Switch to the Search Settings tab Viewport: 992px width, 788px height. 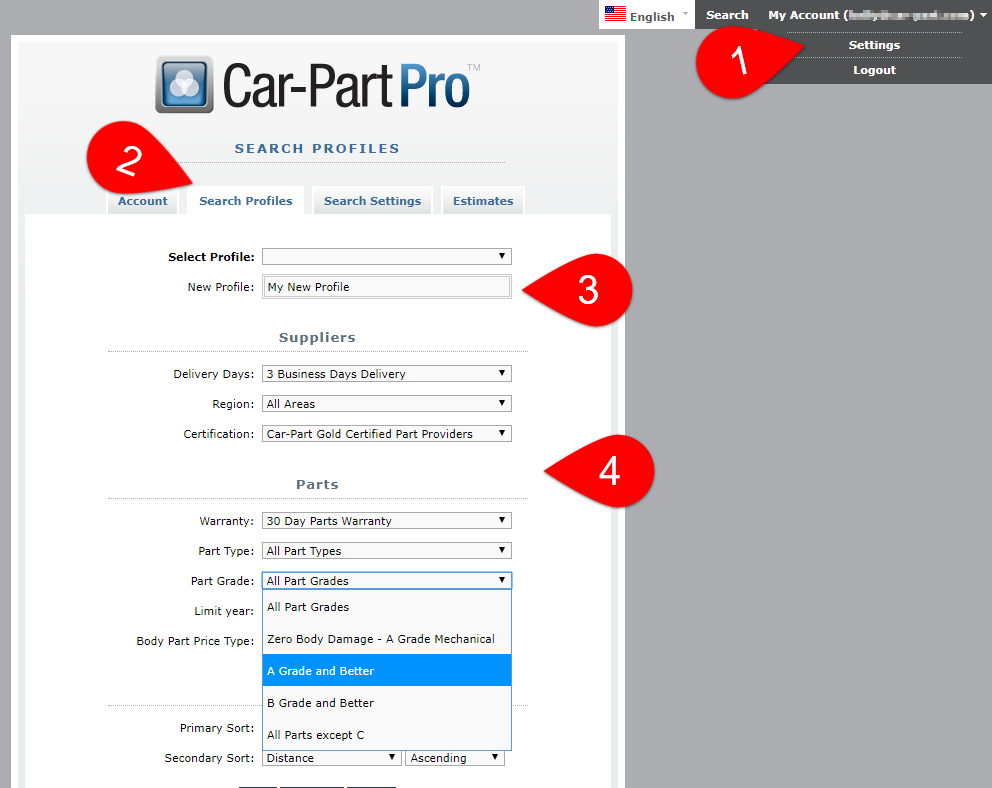coord(373,201)
